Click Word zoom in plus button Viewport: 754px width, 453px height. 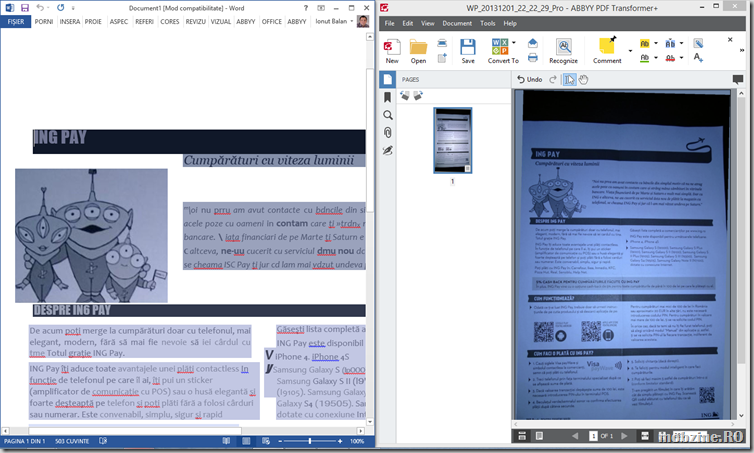340,441
